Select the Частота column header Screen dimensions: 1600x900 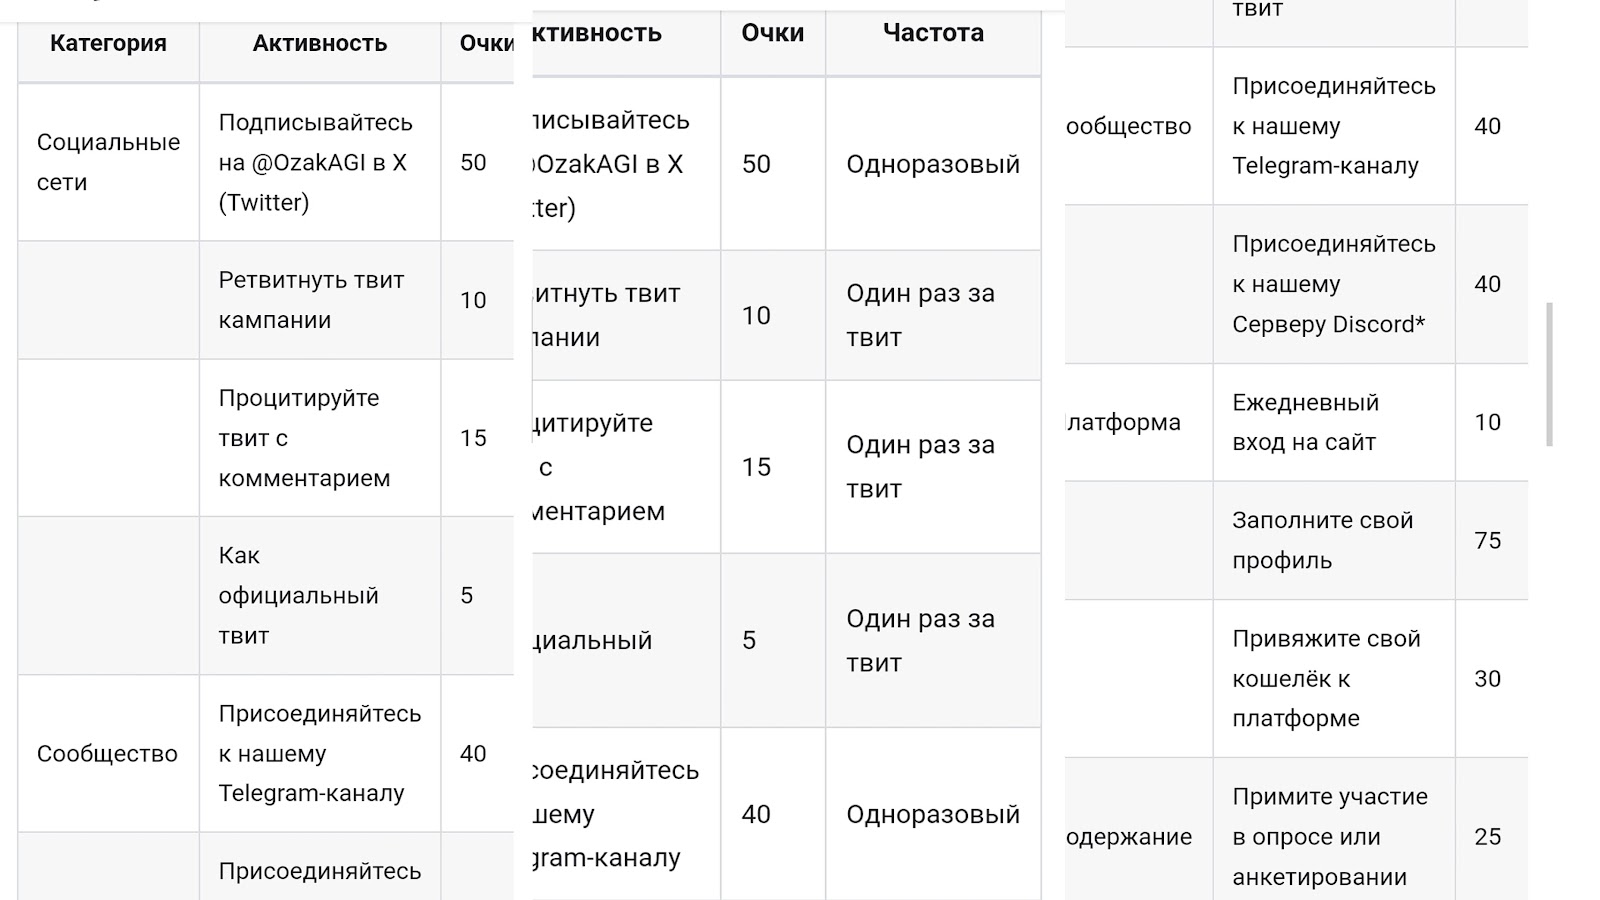[932, 34]
